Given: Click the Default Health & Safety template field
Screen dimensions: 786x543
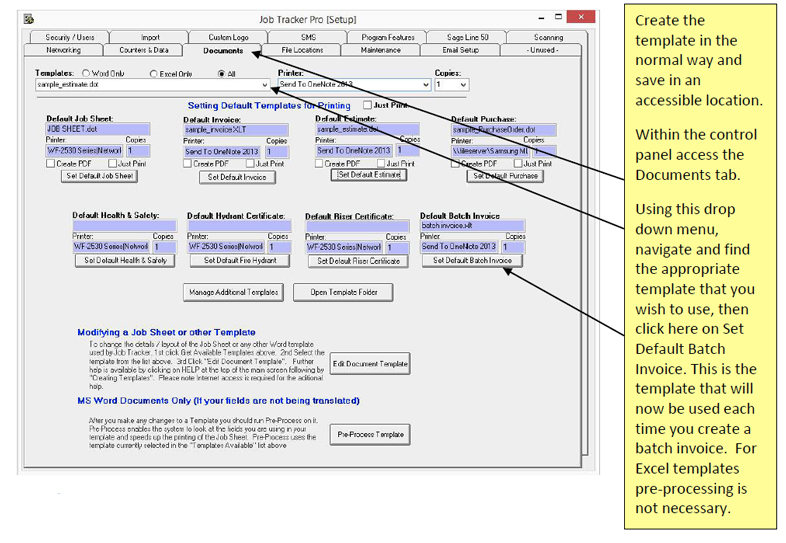Looking at the screenshot, I should coord(124,226).
